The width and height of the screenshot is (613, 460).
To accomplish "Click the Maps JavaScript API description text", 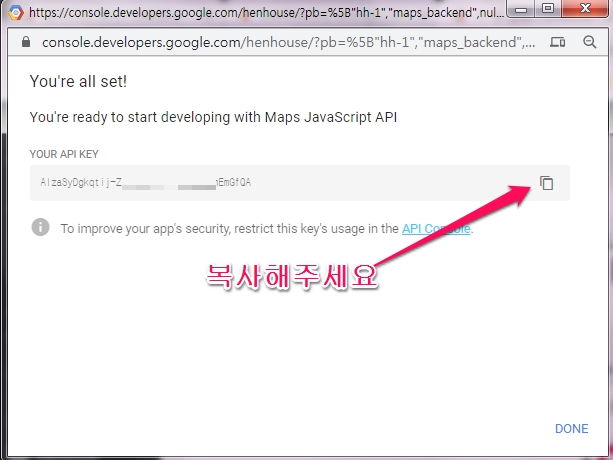I will pyautogui.click(x=213, y=117).
